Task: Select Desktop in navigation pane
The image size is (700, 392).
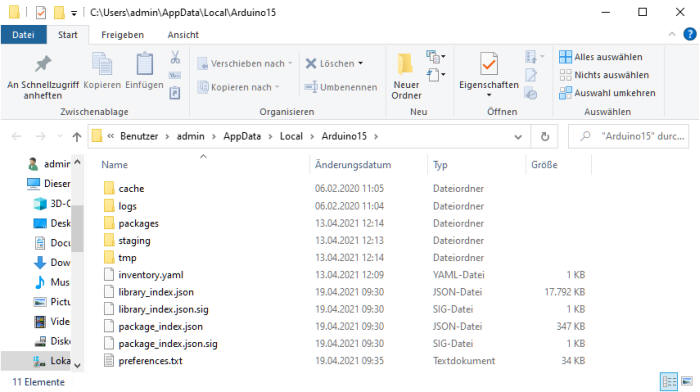Action: (53, 223)
